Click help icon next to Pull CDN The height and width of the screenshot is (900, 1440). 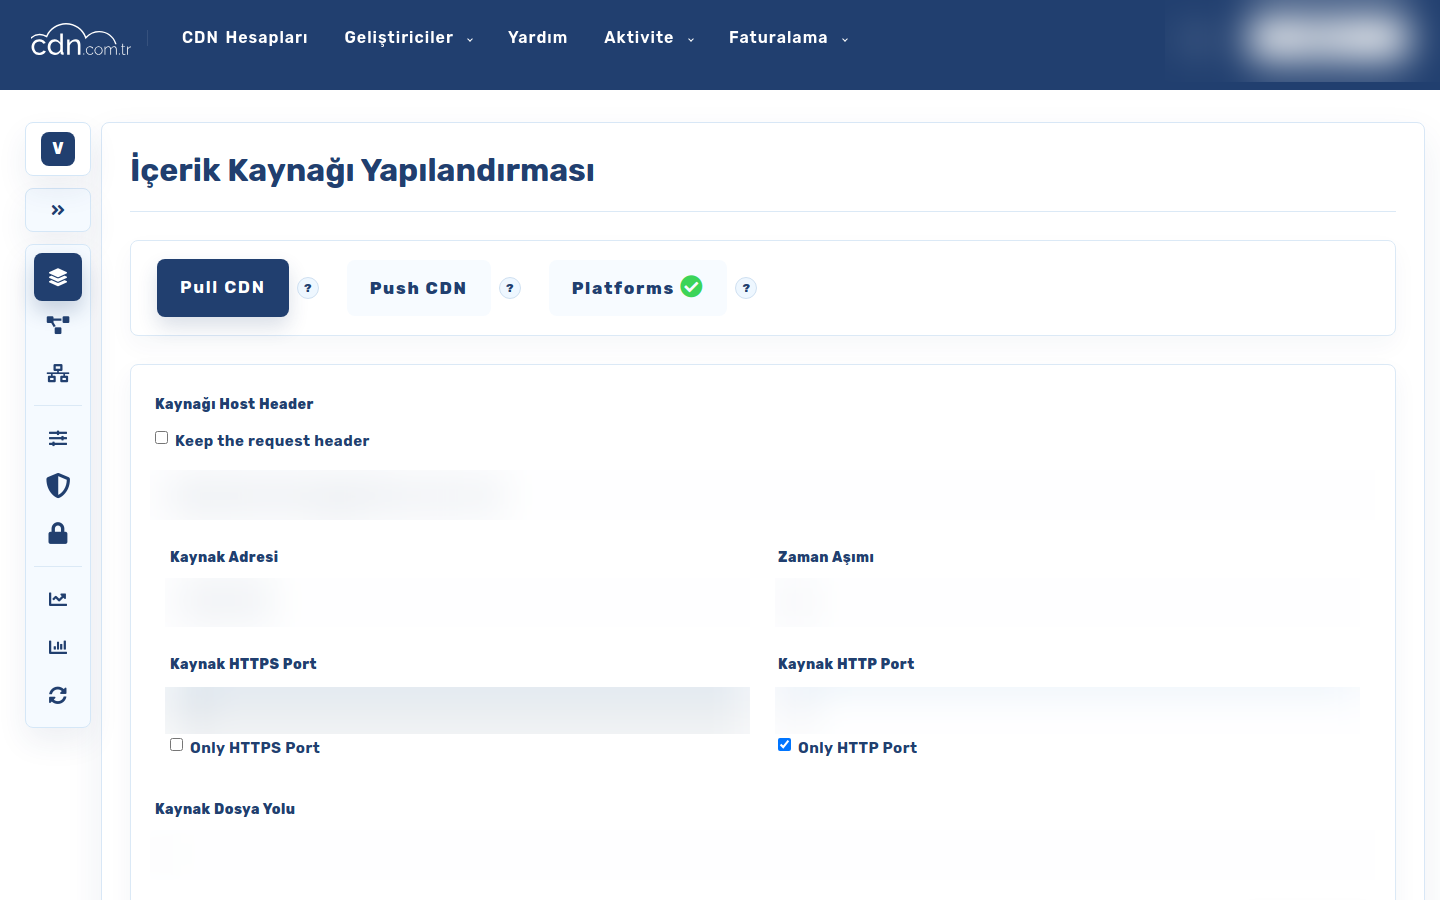click(x=308, y=288)
